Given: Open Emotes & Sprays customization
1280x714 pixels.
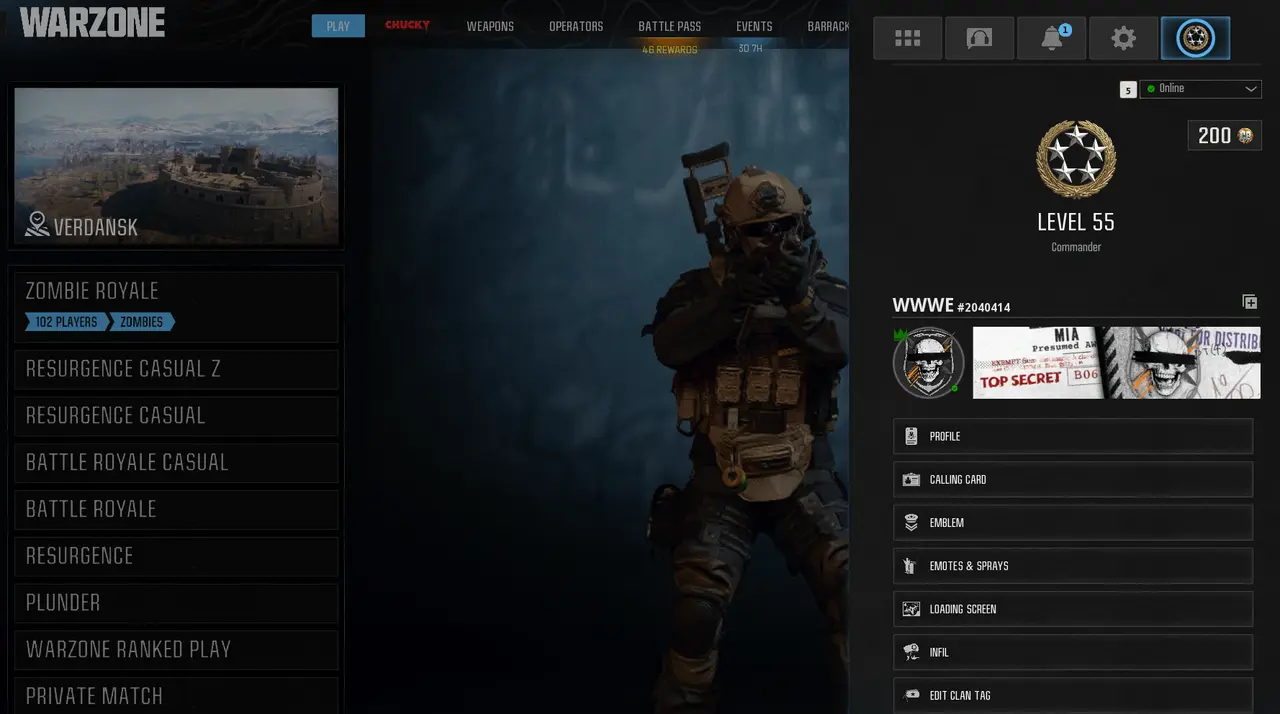Looking at the screenshot, I should tap(1072, 566).
